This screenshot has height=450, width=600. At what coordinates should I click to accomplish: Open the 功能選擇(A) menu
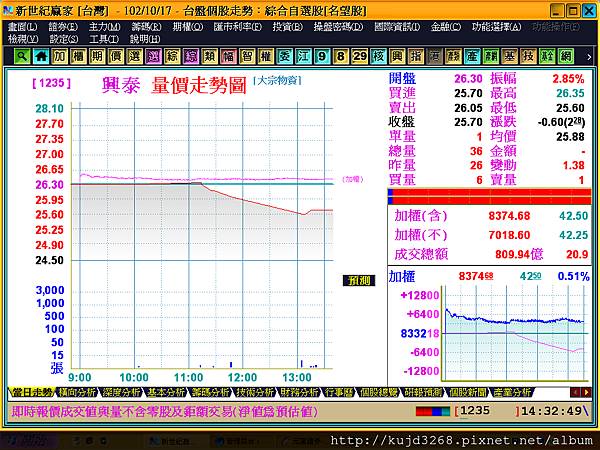[497, 27]
